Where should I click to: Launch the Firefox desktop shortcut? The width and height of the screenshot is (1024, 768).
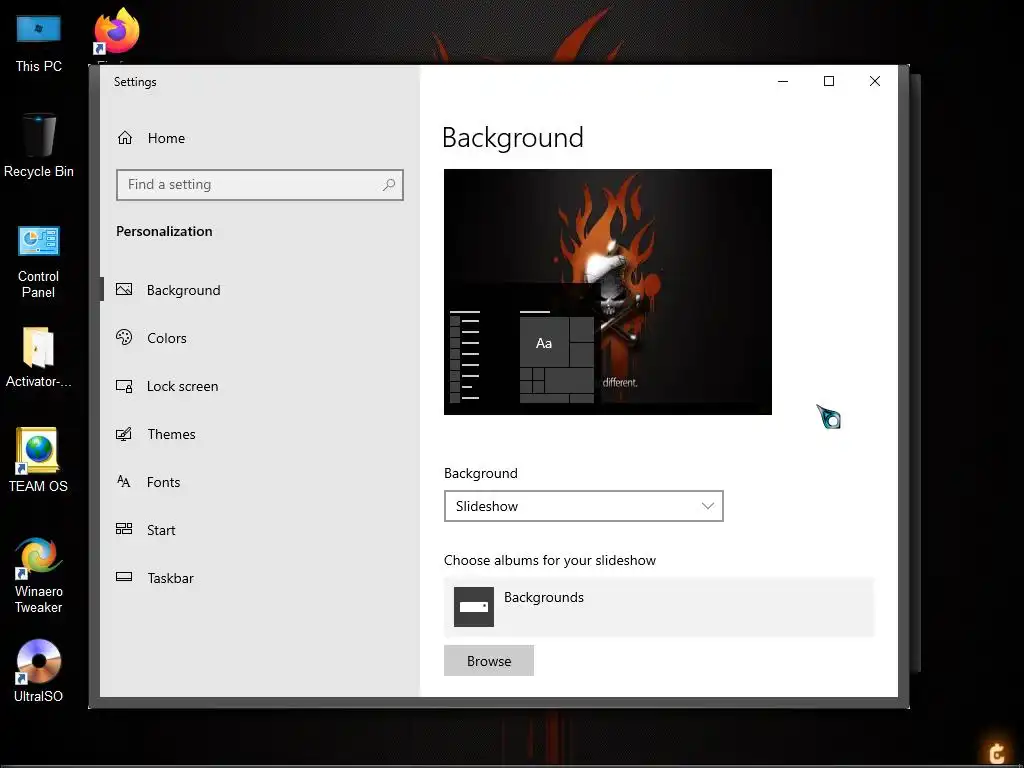point(116,31)
